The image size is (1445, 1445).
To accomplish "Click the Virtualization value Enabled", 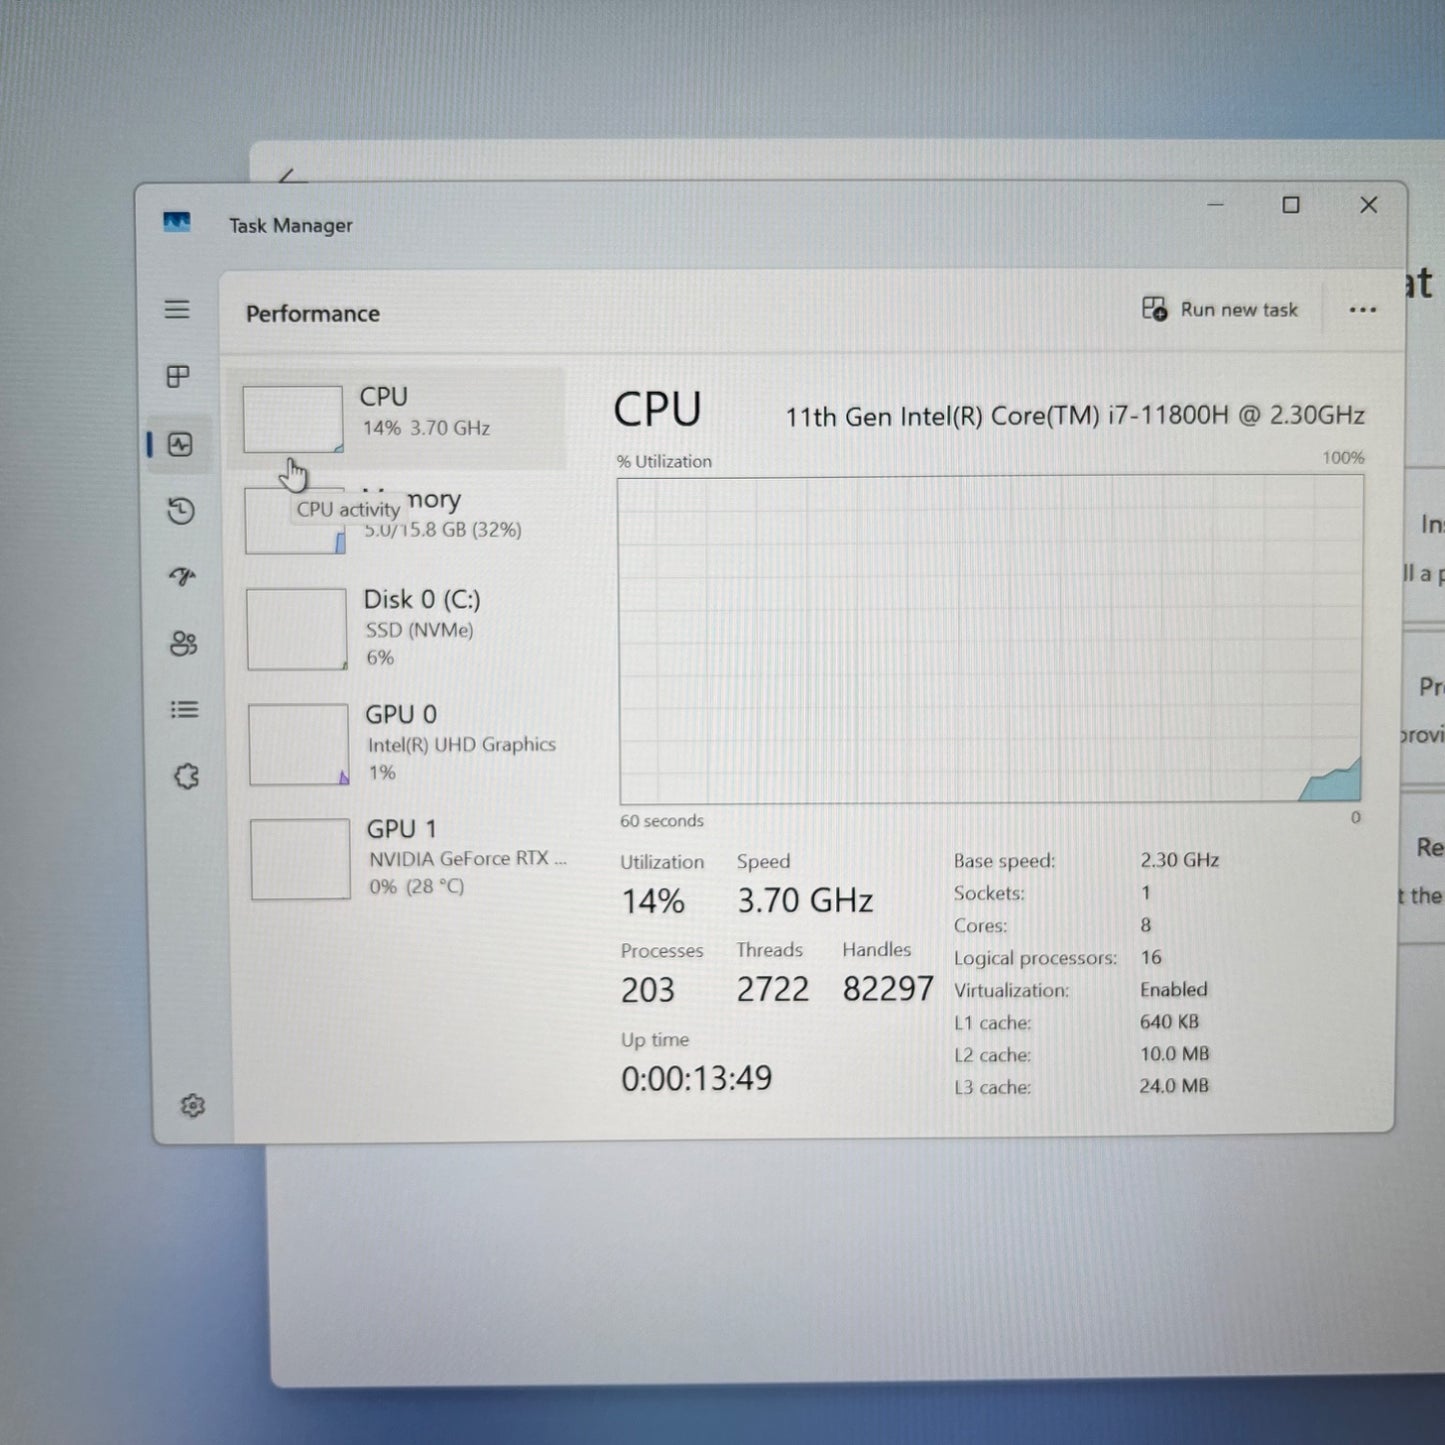I will click(x=1174, y=989).
